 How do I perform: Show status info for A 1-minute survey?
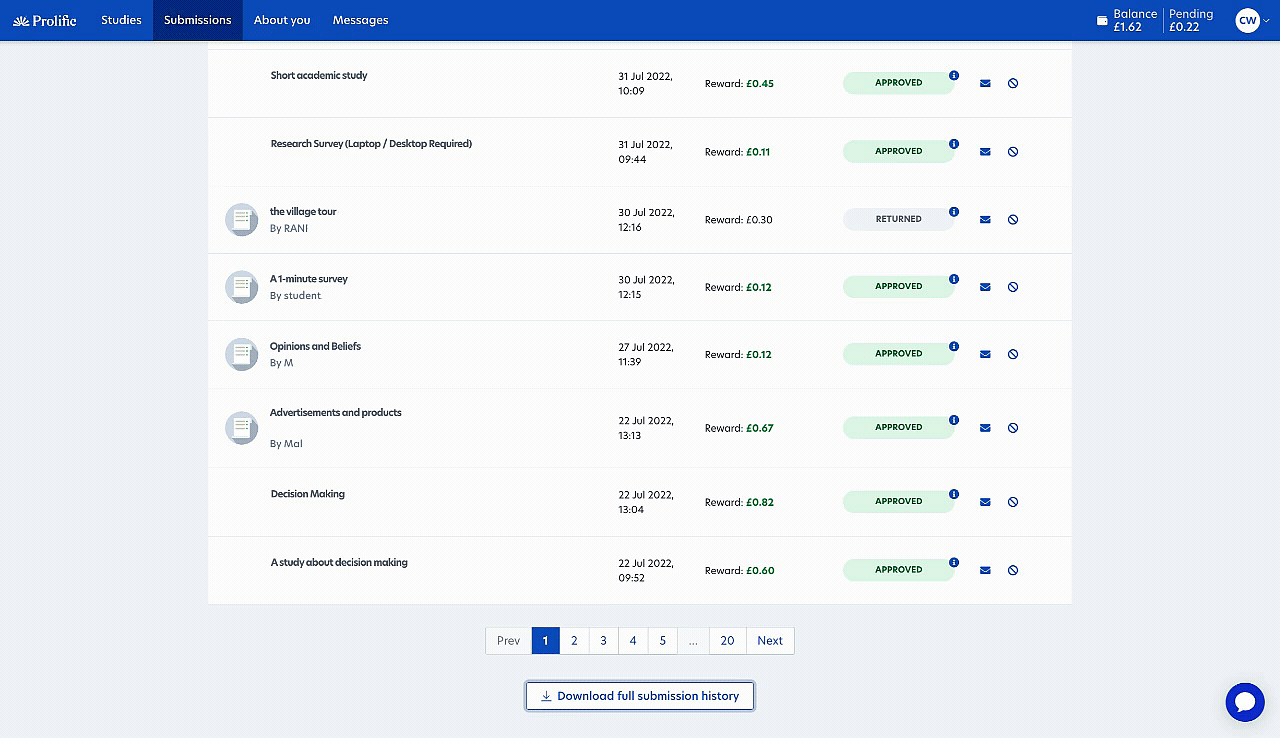[x=954, y=279]
